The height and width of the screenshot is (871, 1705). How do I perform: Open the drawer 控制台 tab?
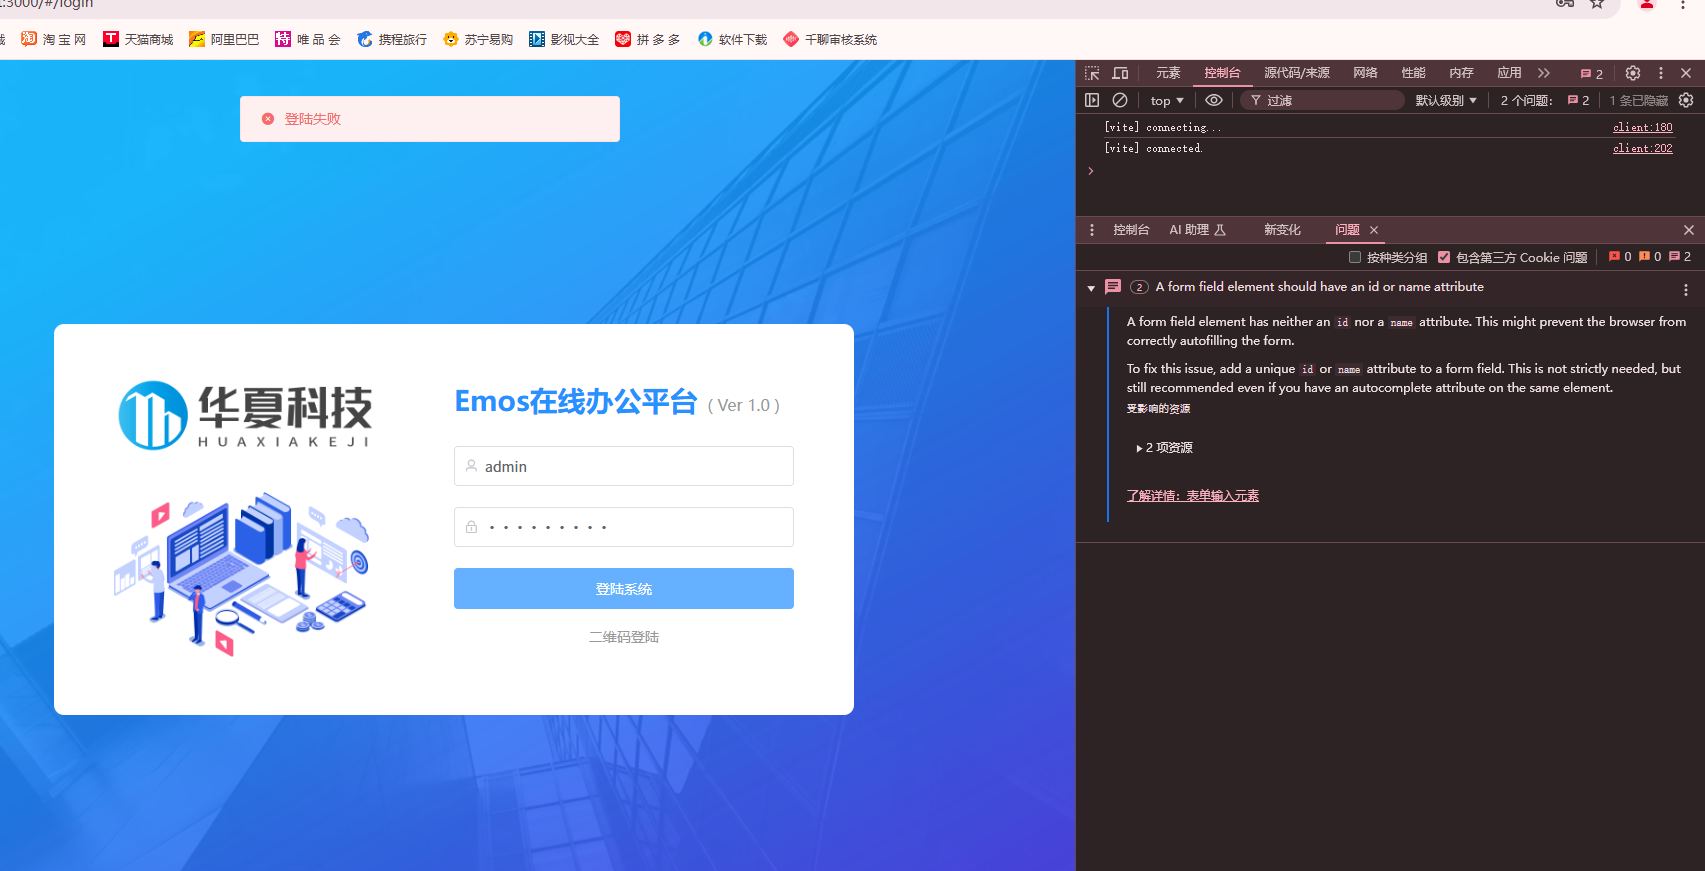[1131, 230]
